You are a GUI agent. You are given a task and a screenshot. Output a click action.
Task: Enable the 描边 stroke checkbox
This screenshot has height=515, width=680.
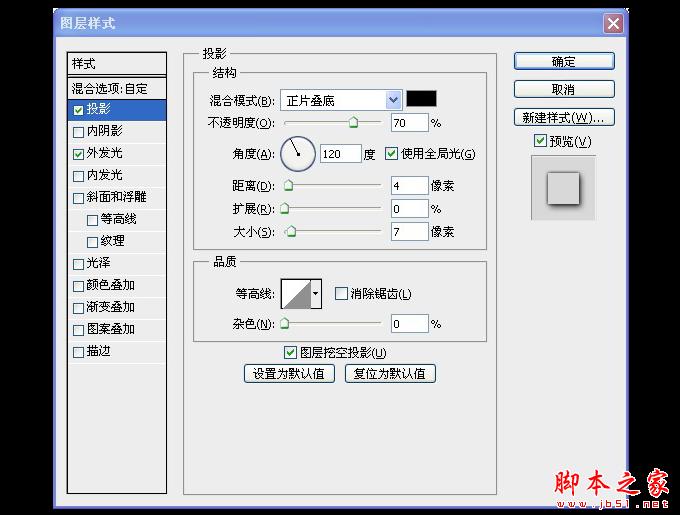coord(78,352)
